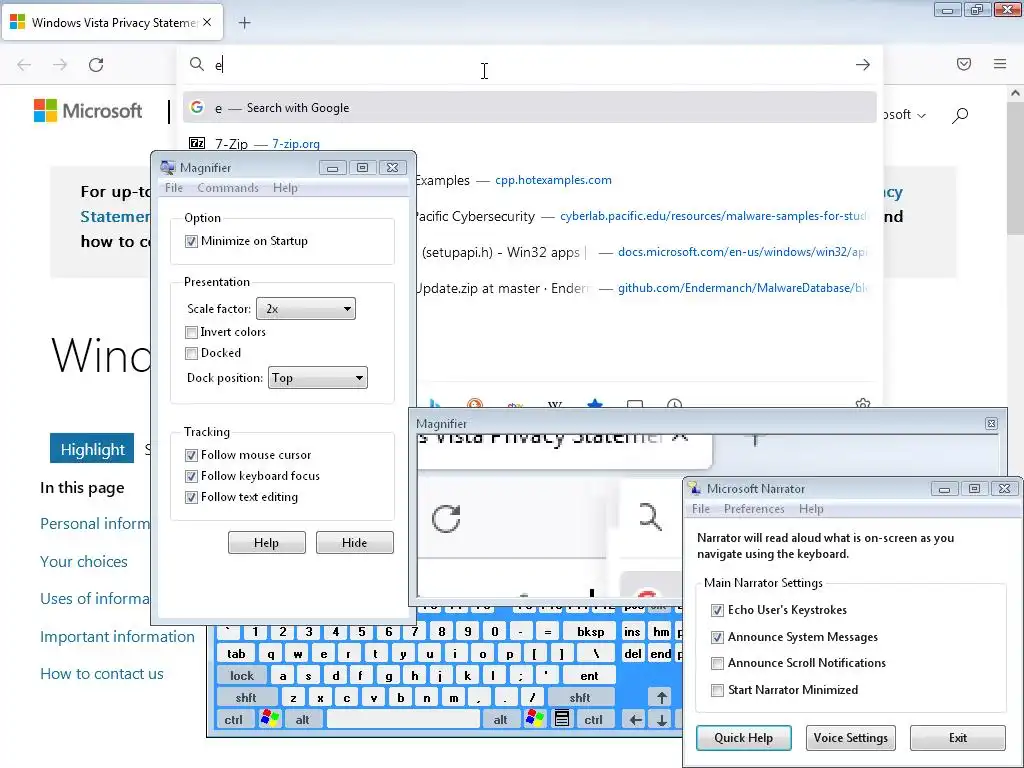This screenshot has width=1024, height=768.
Task: Enable Announce Scroll Notifications in Narrator
Action: [x=717, y=663]
